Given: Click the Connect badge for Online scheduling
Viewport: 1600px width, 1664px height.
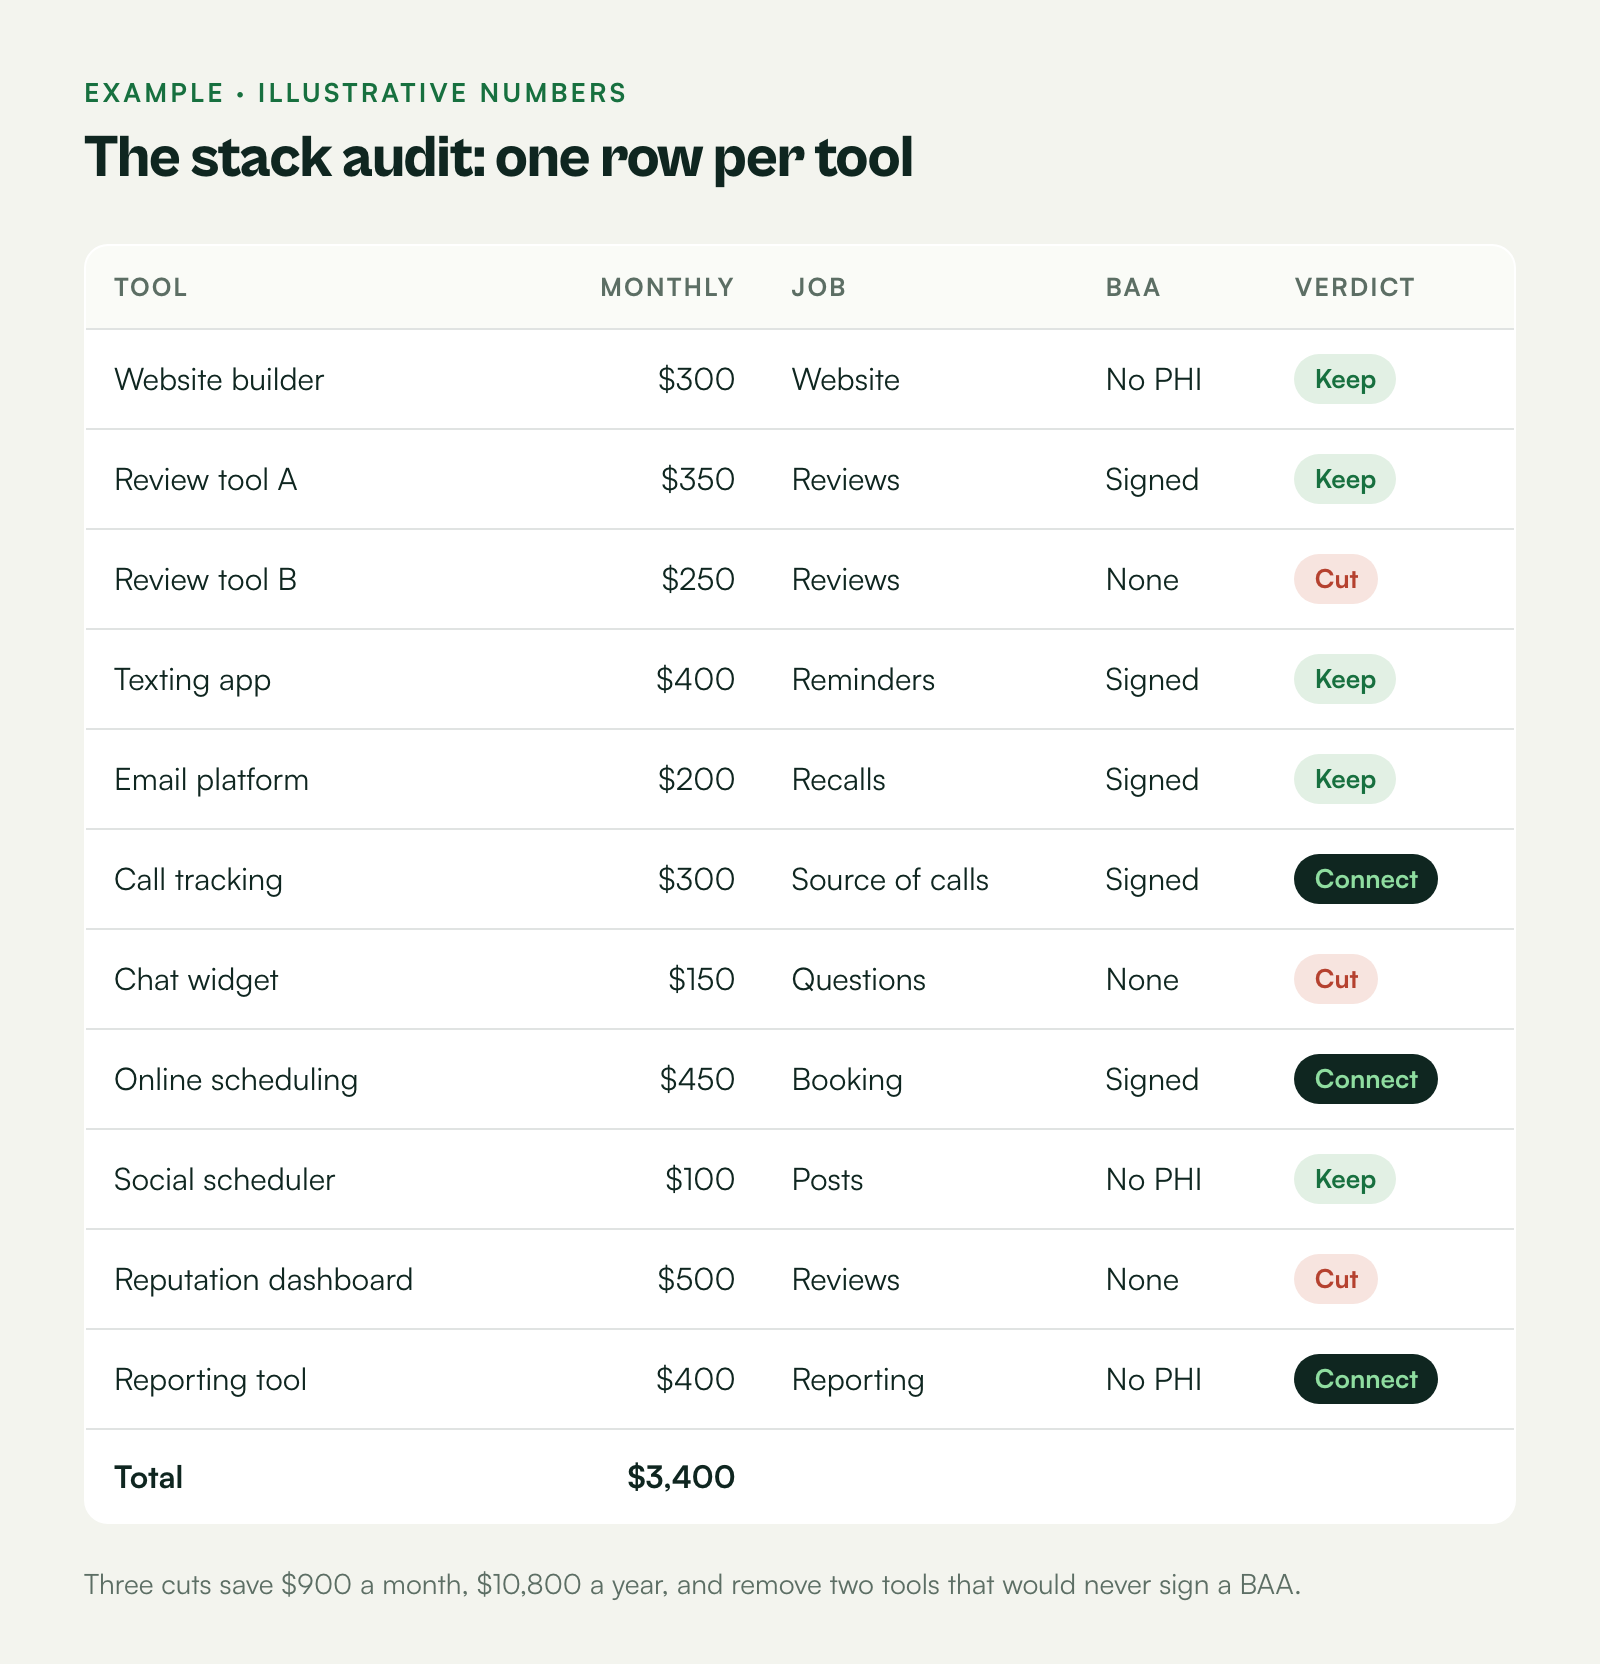Looking at the screenshot, I should point(1365,1079).
